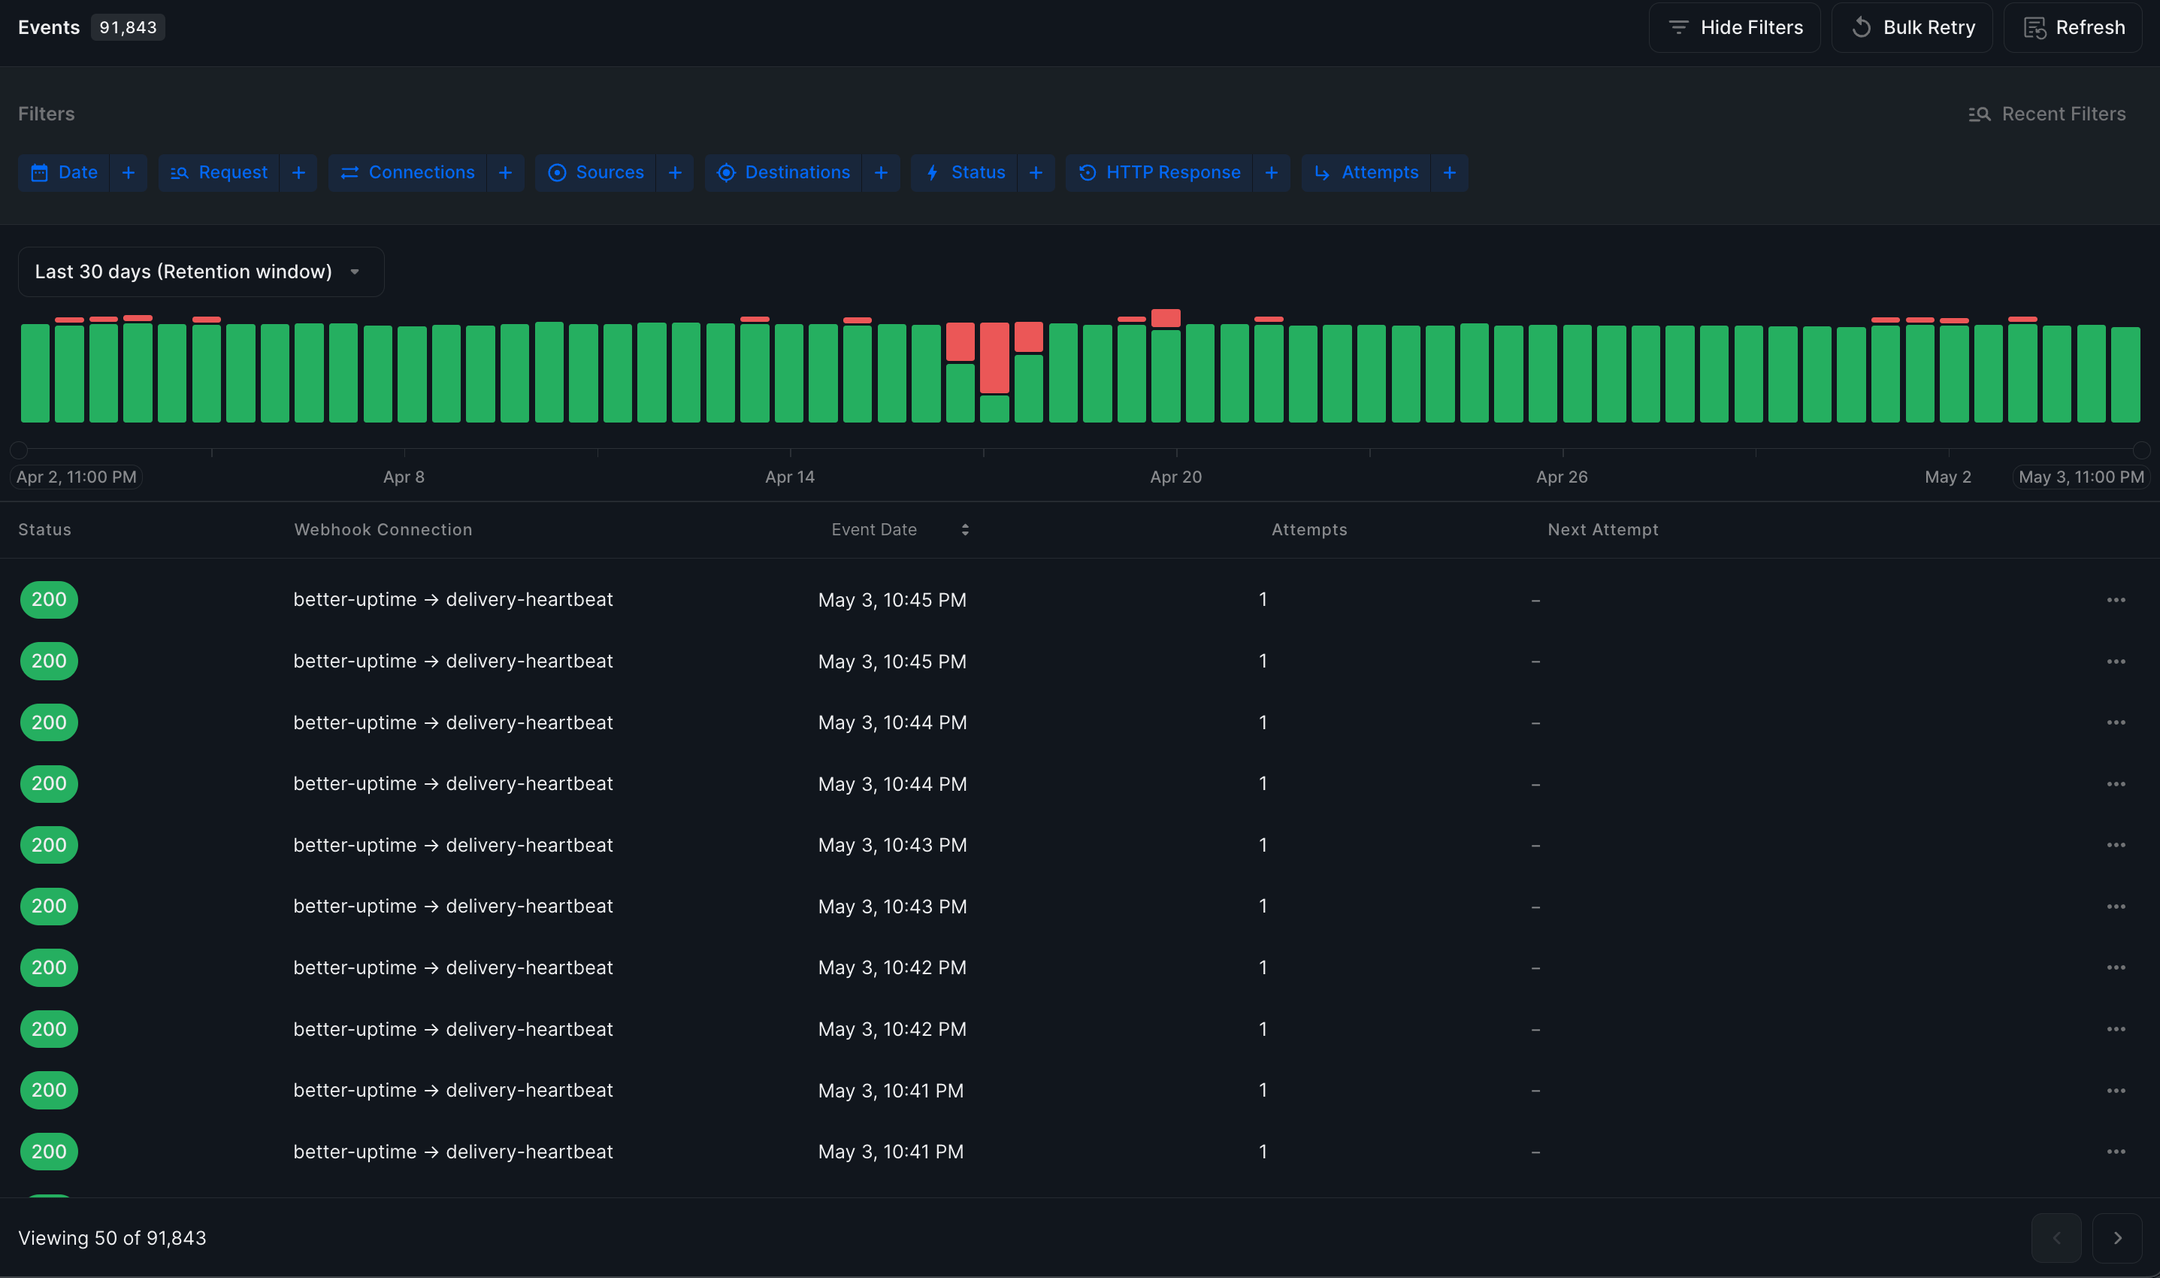
Task: Click the calendar icon on the Date filter
Action: coord(40,172)
